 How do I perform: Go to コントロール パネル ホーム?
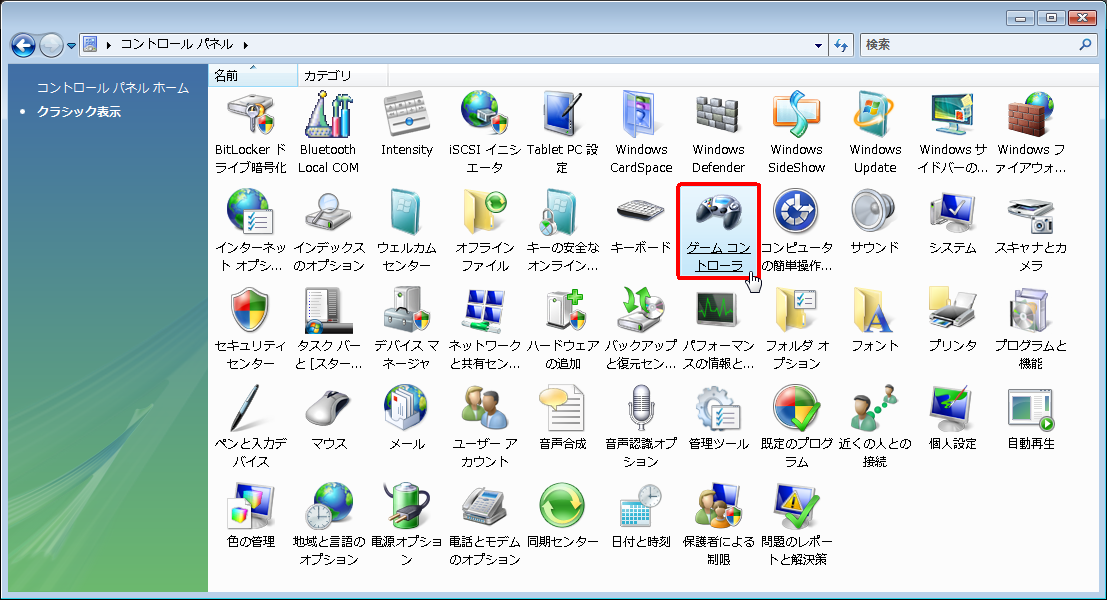[x=113, y=88]
